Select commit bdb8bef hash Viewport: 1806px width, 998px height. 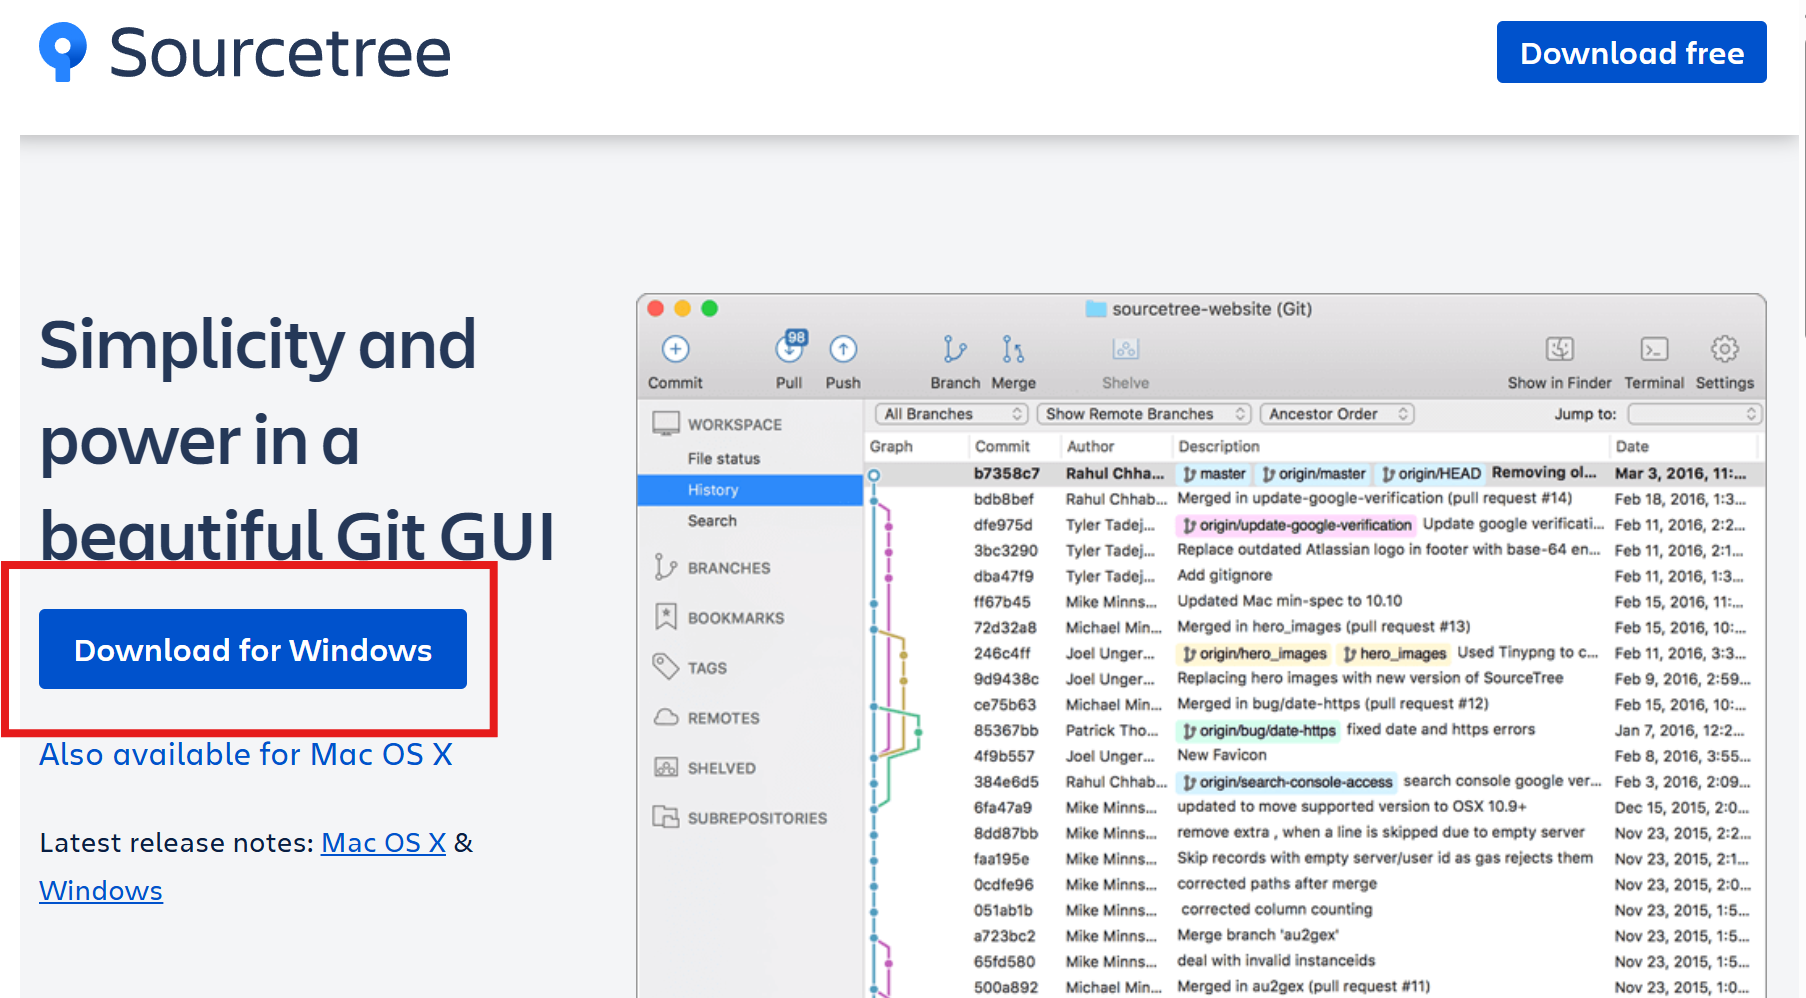pyautogui.click(x=1003, y=499)
